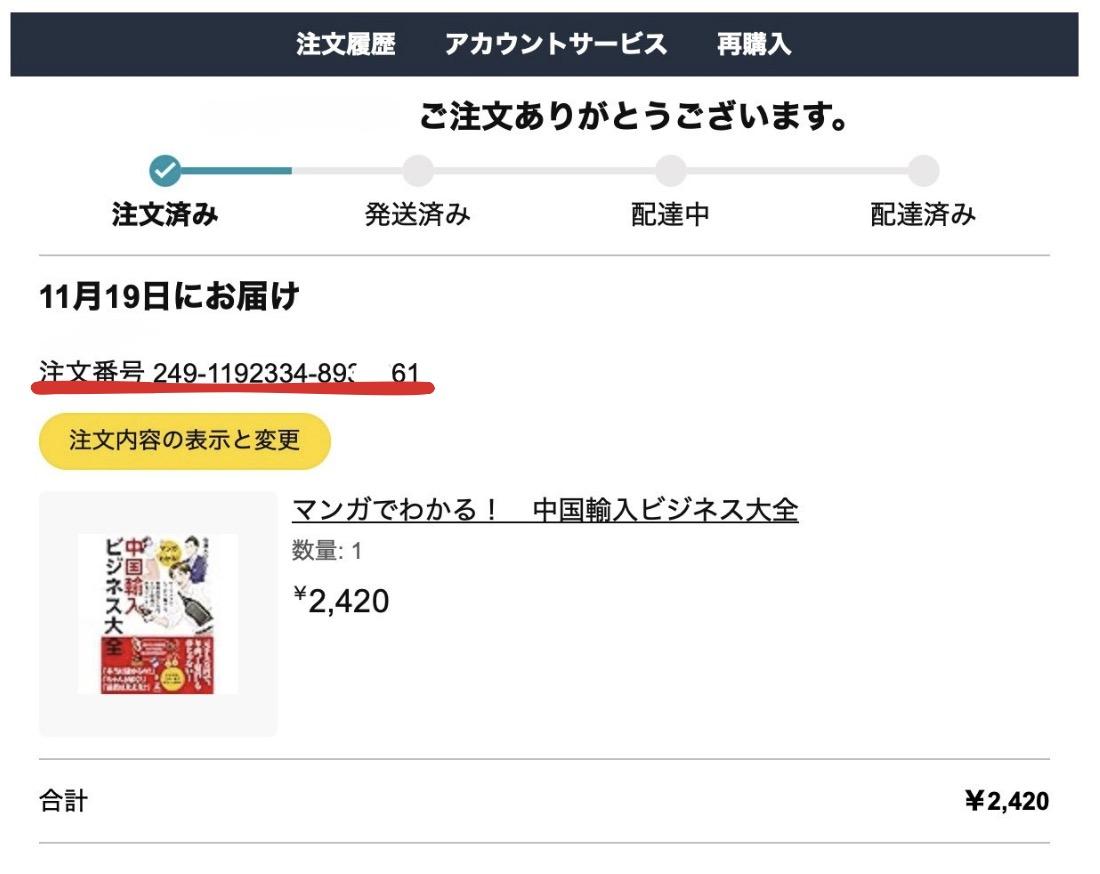Click the gray step circle above 配達中

click(670, 171)
